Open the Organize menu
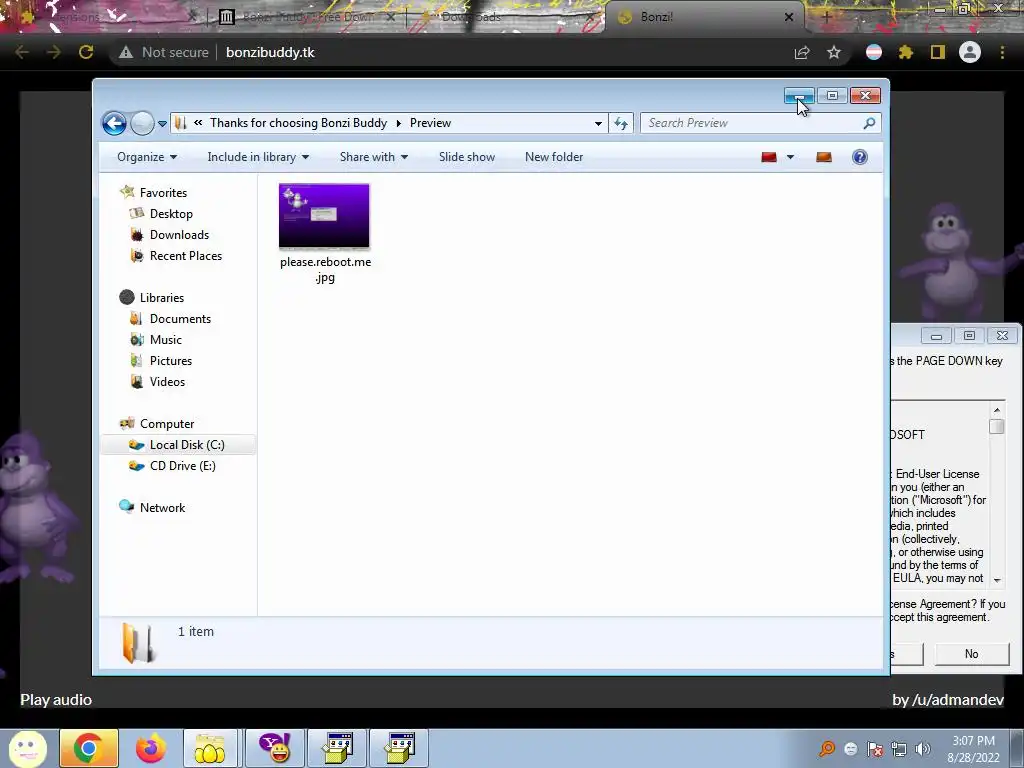 [x=147, y=157]
